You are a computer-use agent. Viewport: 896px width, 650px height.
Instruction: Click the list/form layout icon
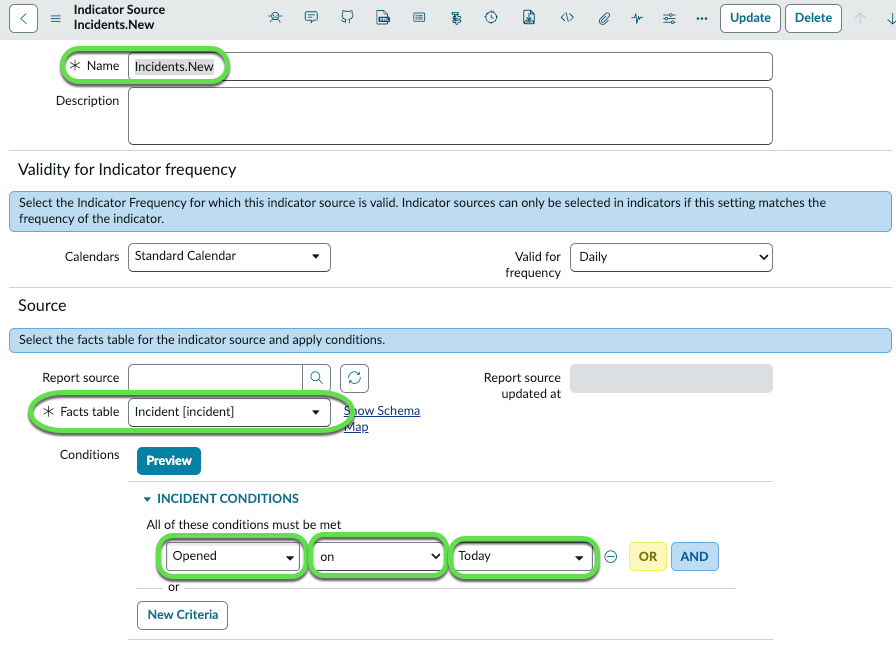pos(419,18)
